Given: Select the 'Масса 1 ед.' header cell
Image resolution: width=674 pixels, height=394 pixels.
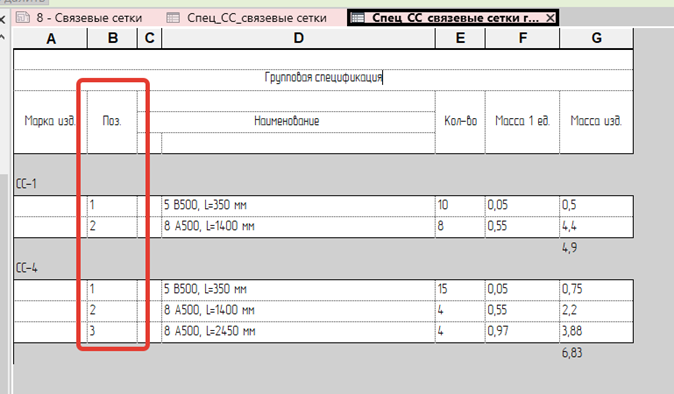Looking at the screenshot, I should (x=522, y=122).
